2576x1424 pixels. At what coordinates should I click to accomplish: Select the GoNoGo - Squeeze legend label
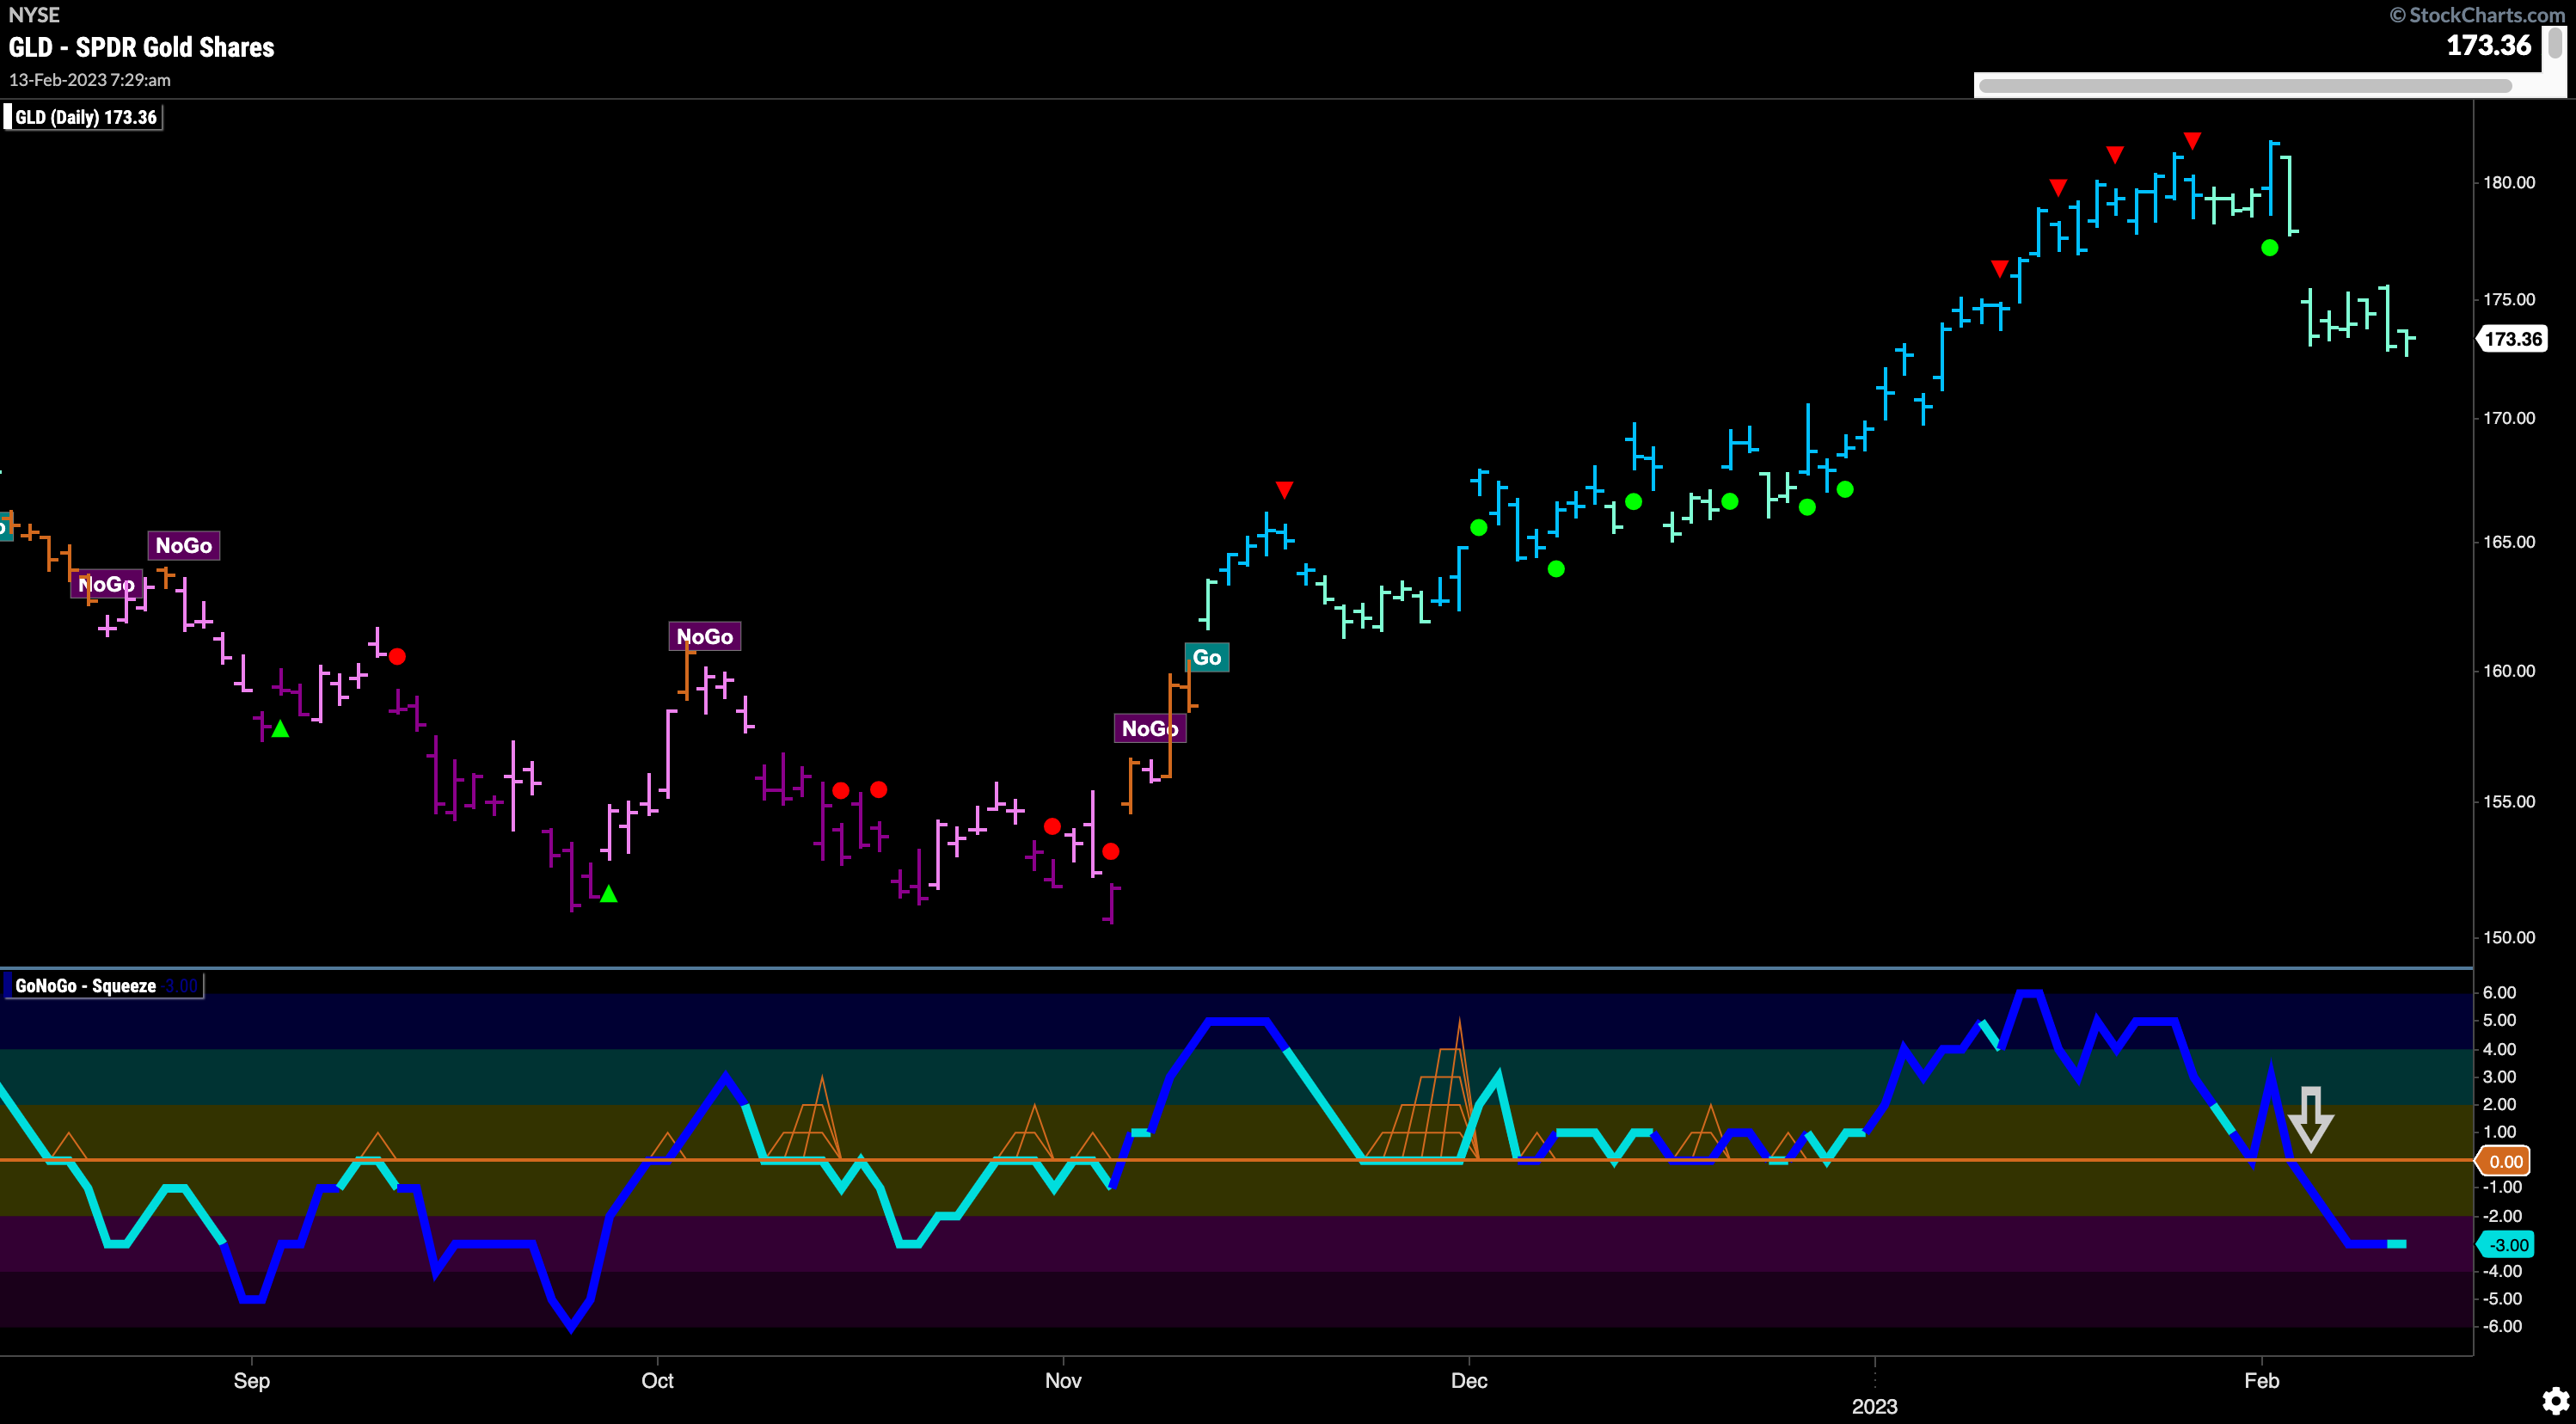(x=103, y=986)
